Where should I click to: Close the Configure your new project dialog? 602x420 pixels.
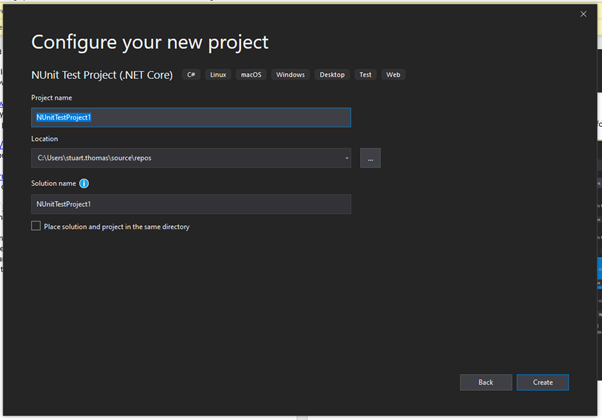point(583,14)
